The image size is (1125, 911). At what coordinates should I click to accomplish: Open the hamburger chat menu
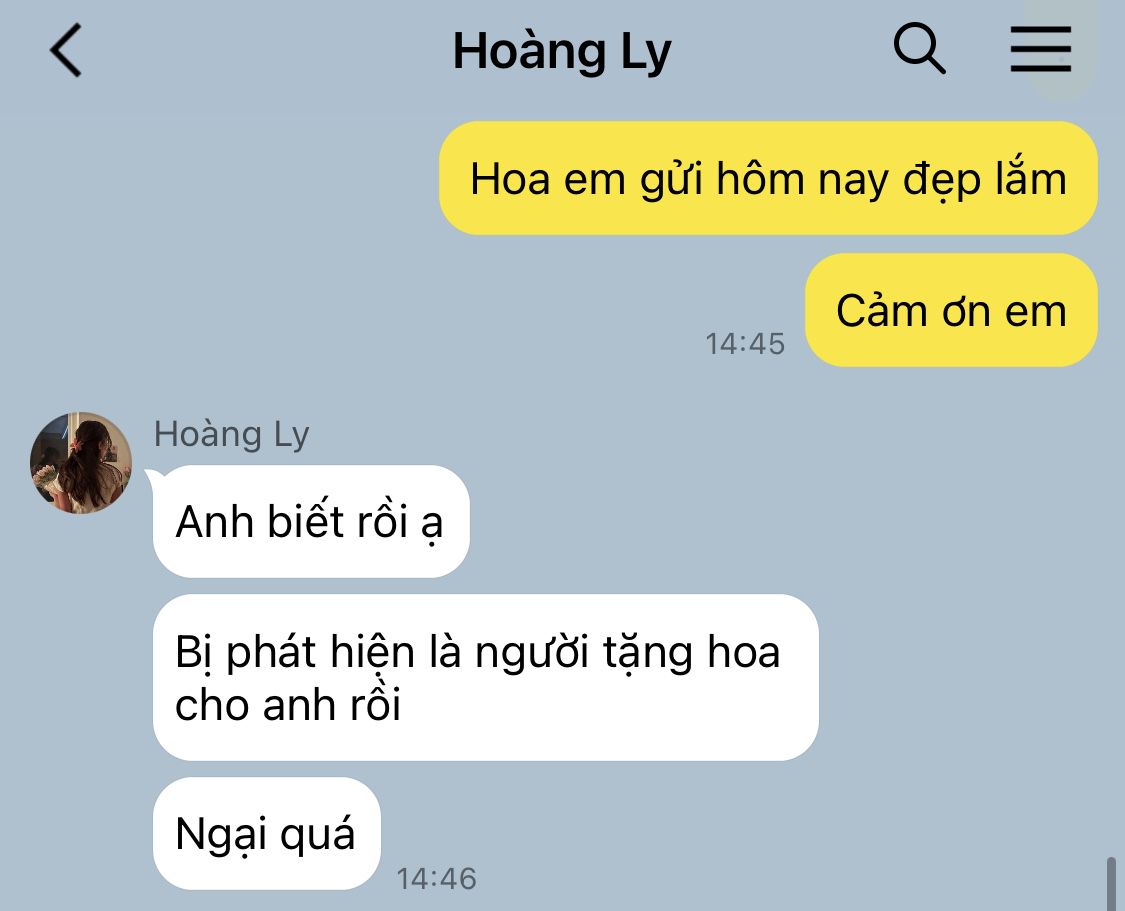coord(1040,49)
